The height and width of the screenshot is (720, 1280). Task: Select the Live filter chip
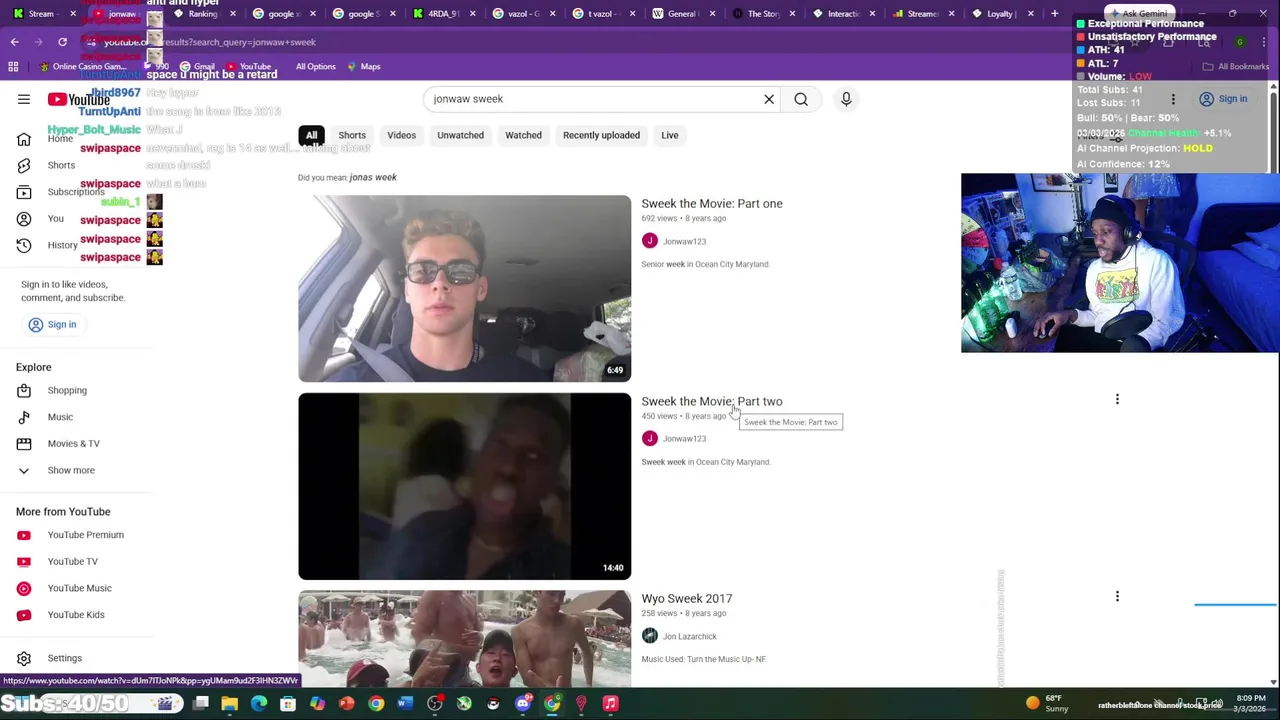click(669, 135)
